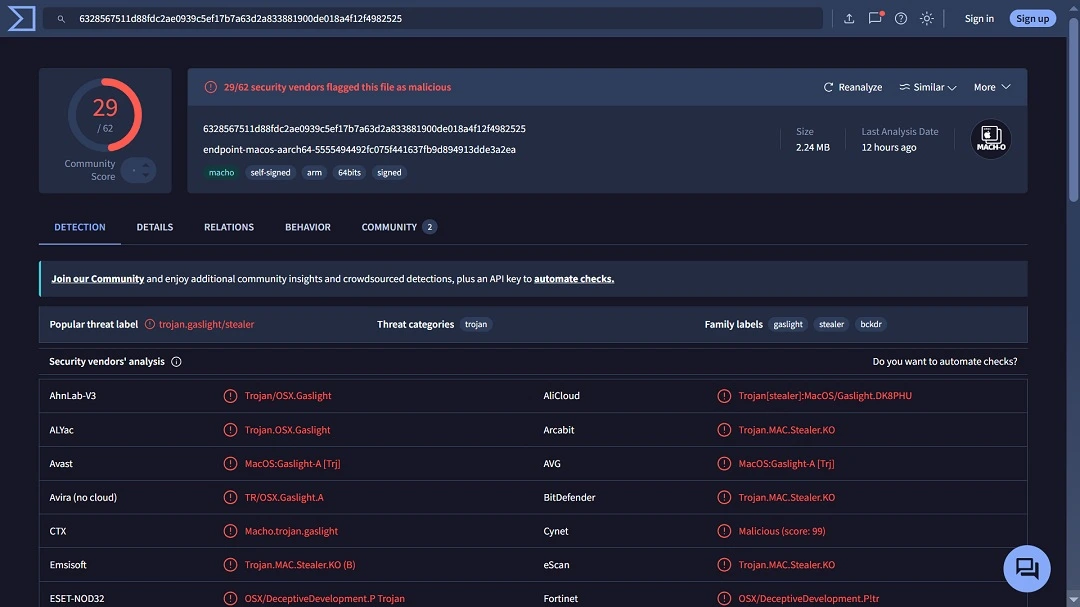Image resolution: width=1080 pixels, height=607 pixels.
Task: Click the Emsisoft detection warning icon
Action: point(230,565)
